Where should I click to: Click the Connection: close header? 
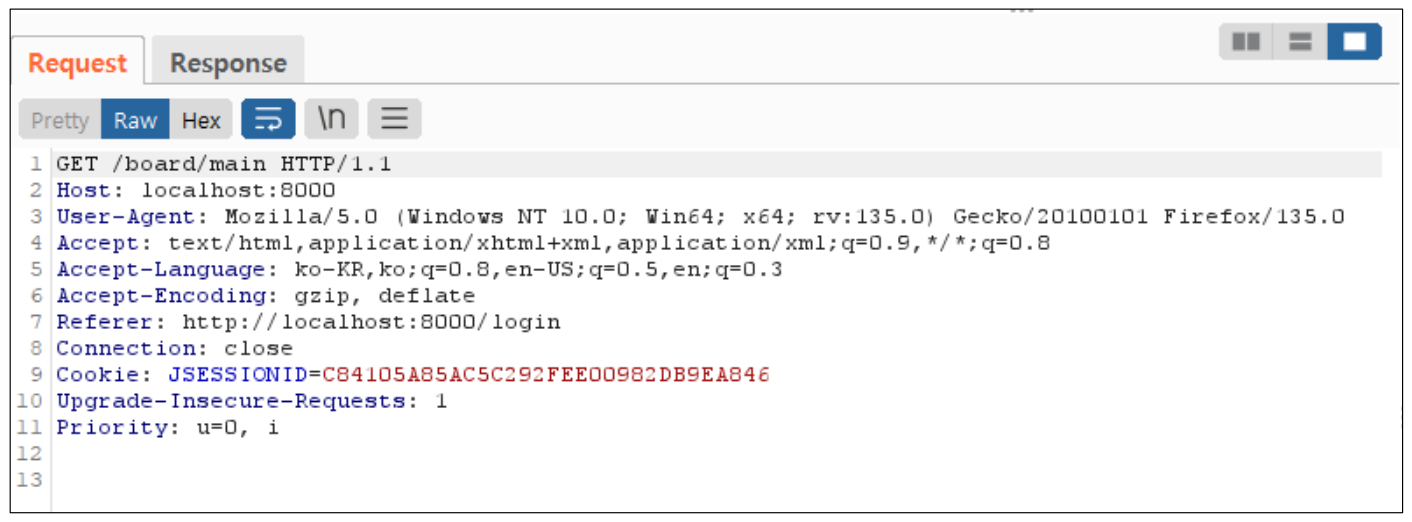pyautogui.click(x=174, y=349)
